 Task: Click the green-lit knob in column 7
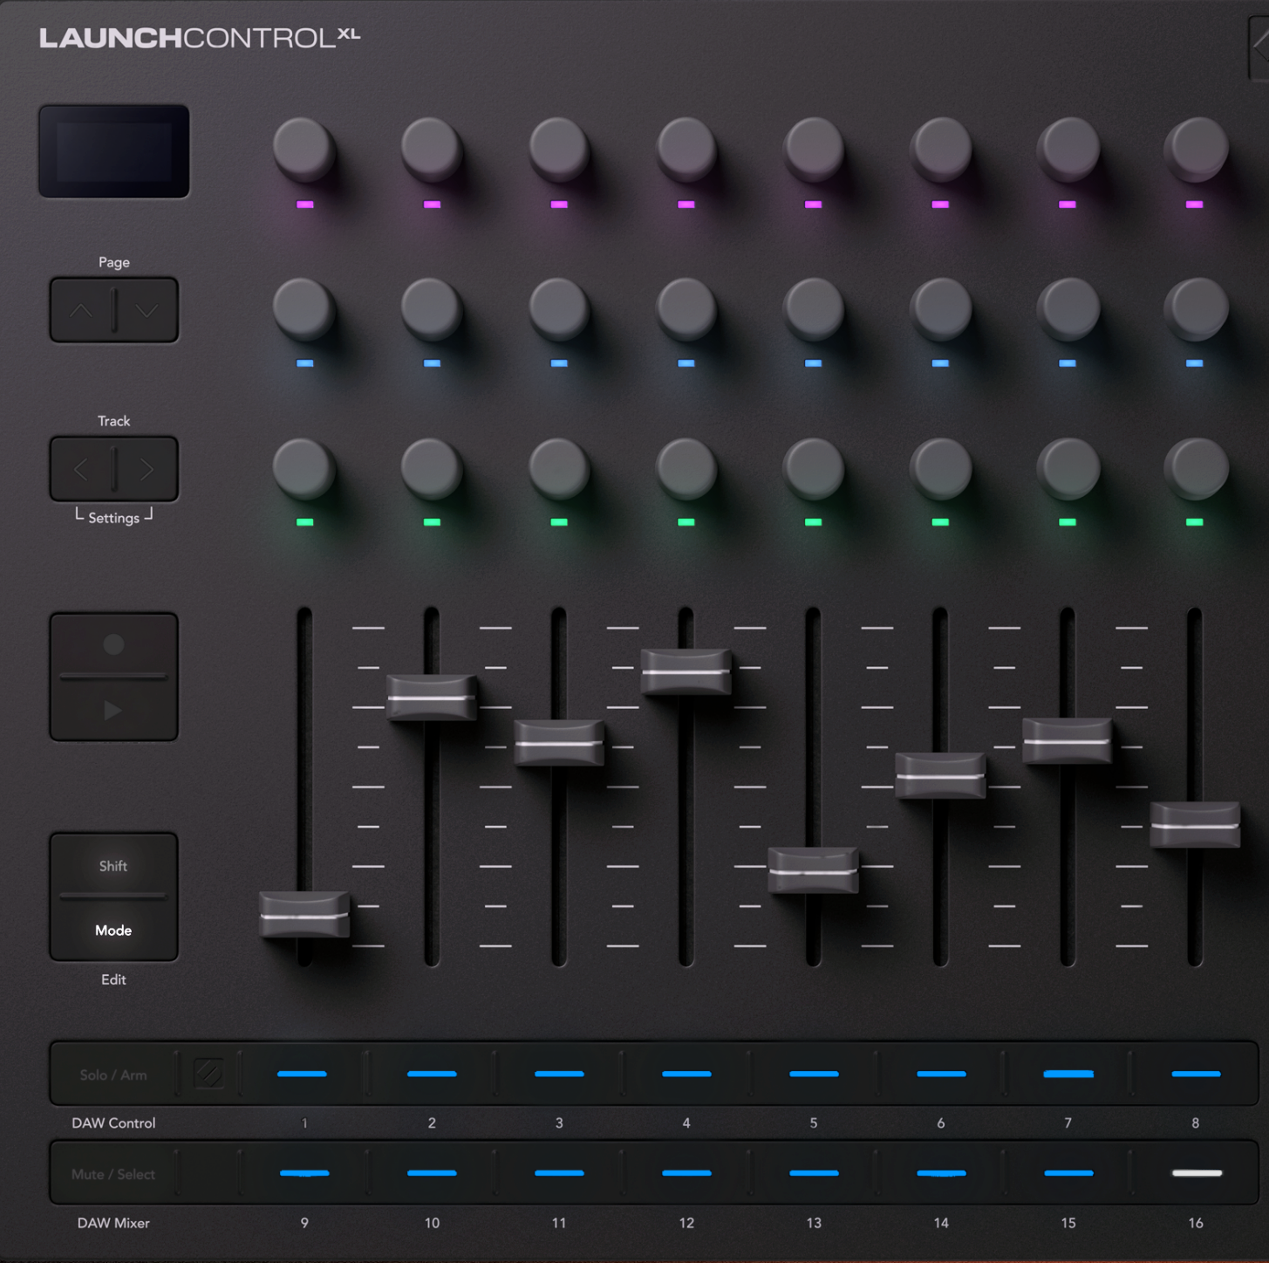(1067, 467)
